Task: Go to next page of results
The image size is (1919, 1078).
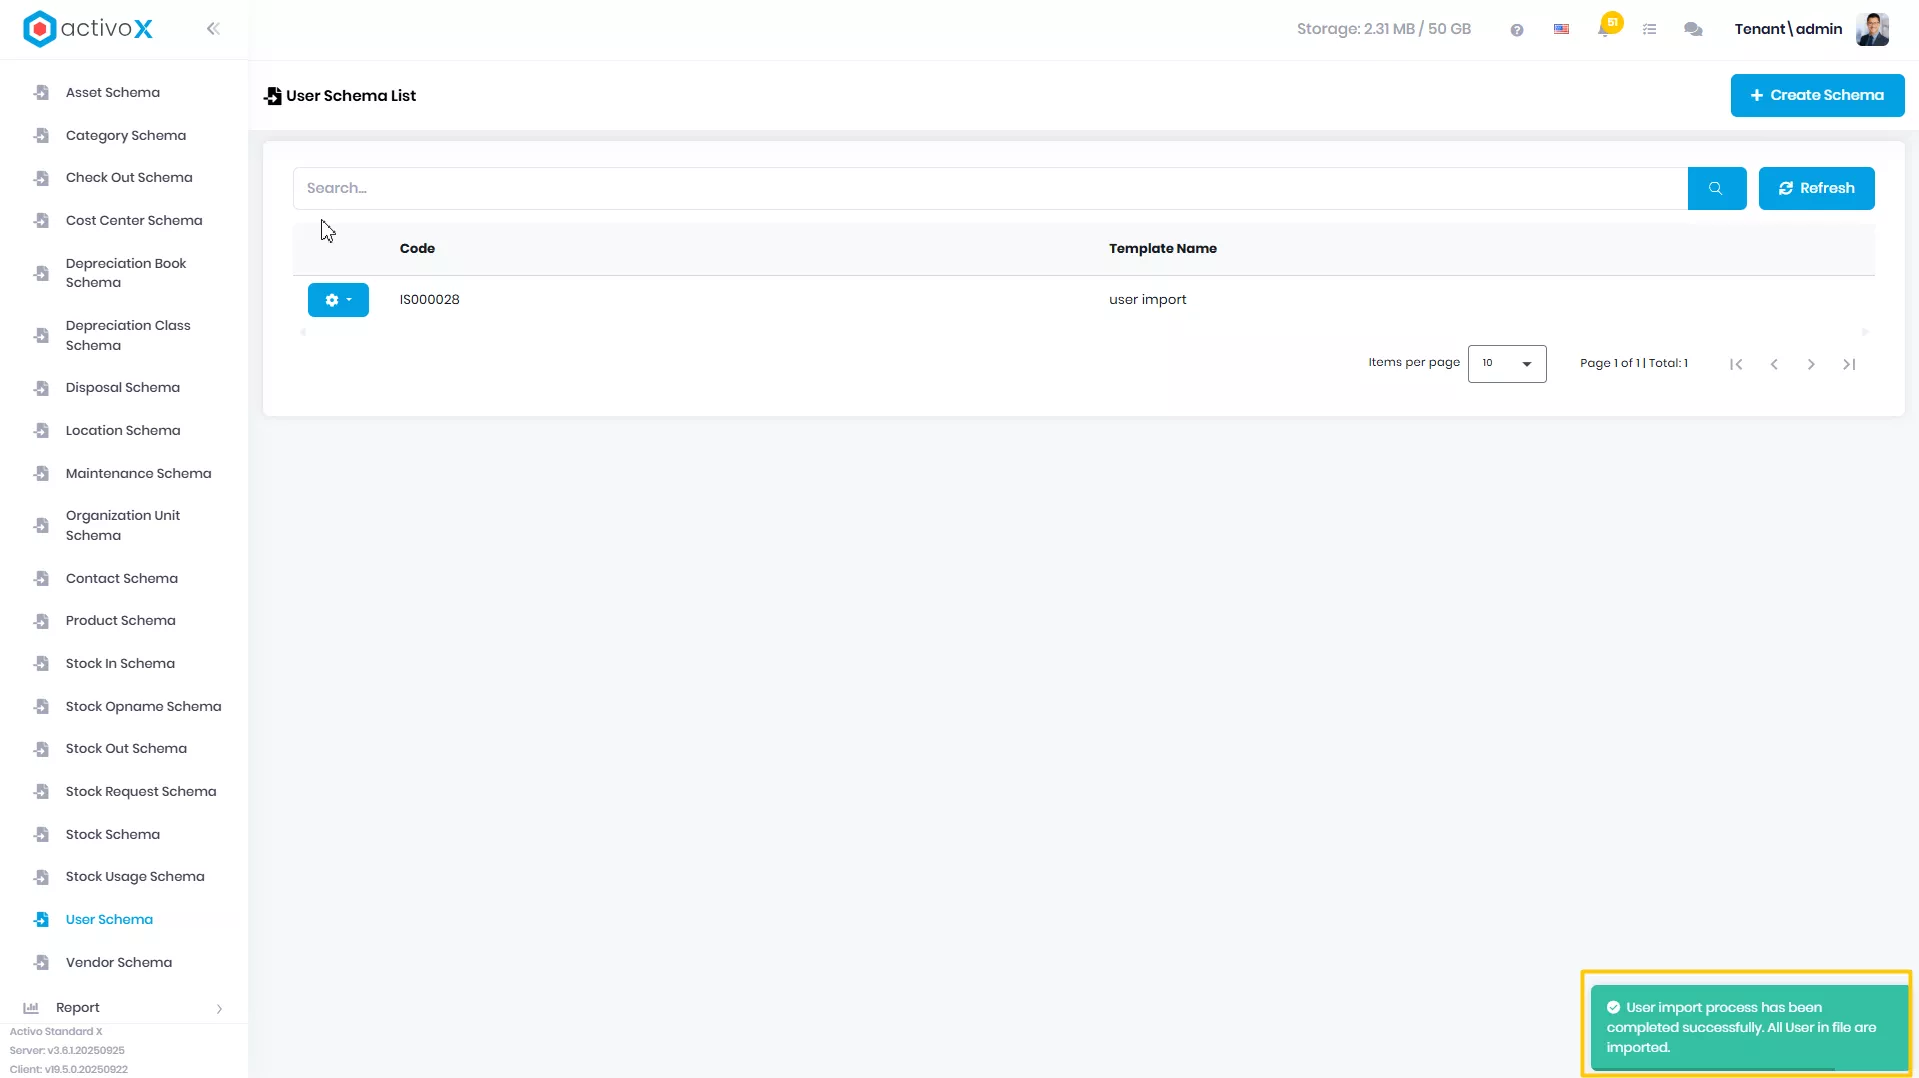Action: coord(1811,364)
